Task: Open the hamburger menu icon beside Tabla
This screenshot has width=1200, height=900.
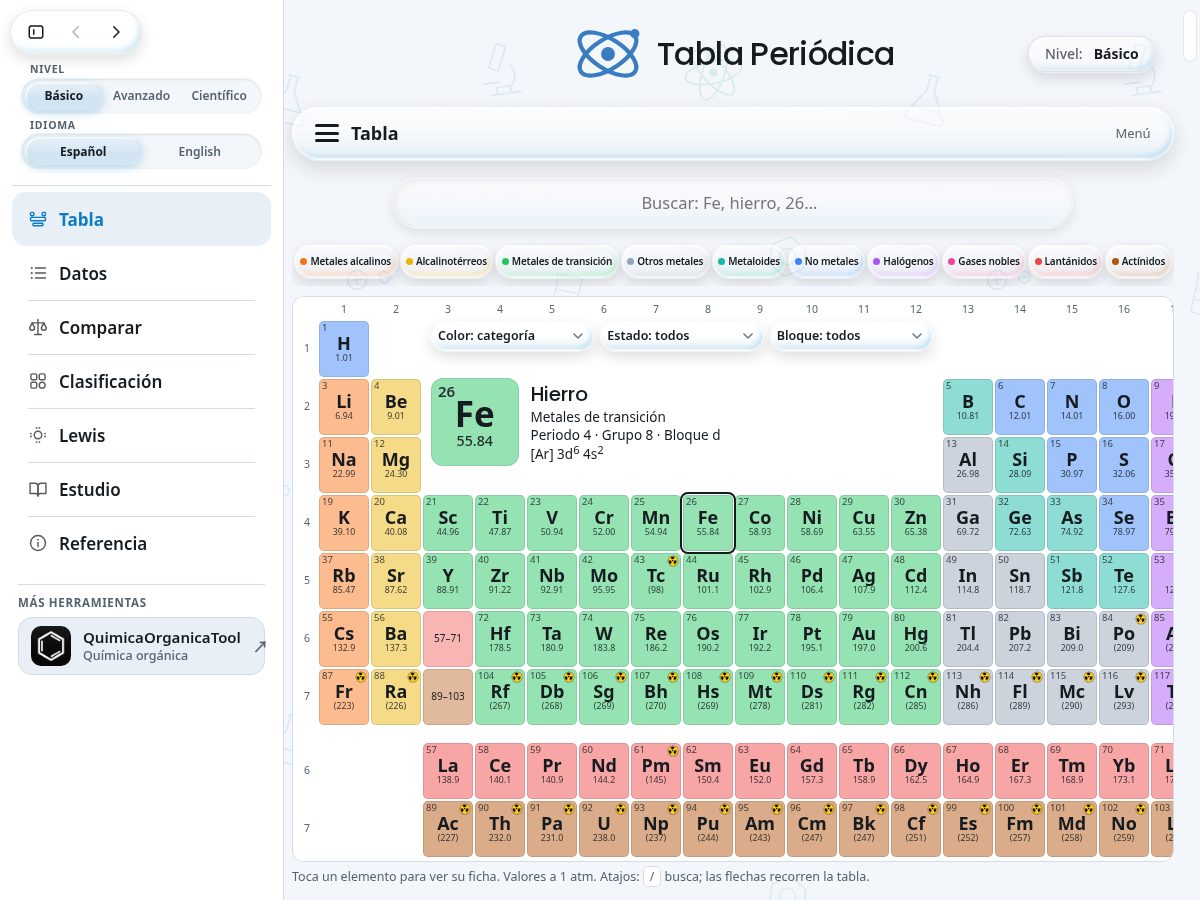Action: (327, 133)
